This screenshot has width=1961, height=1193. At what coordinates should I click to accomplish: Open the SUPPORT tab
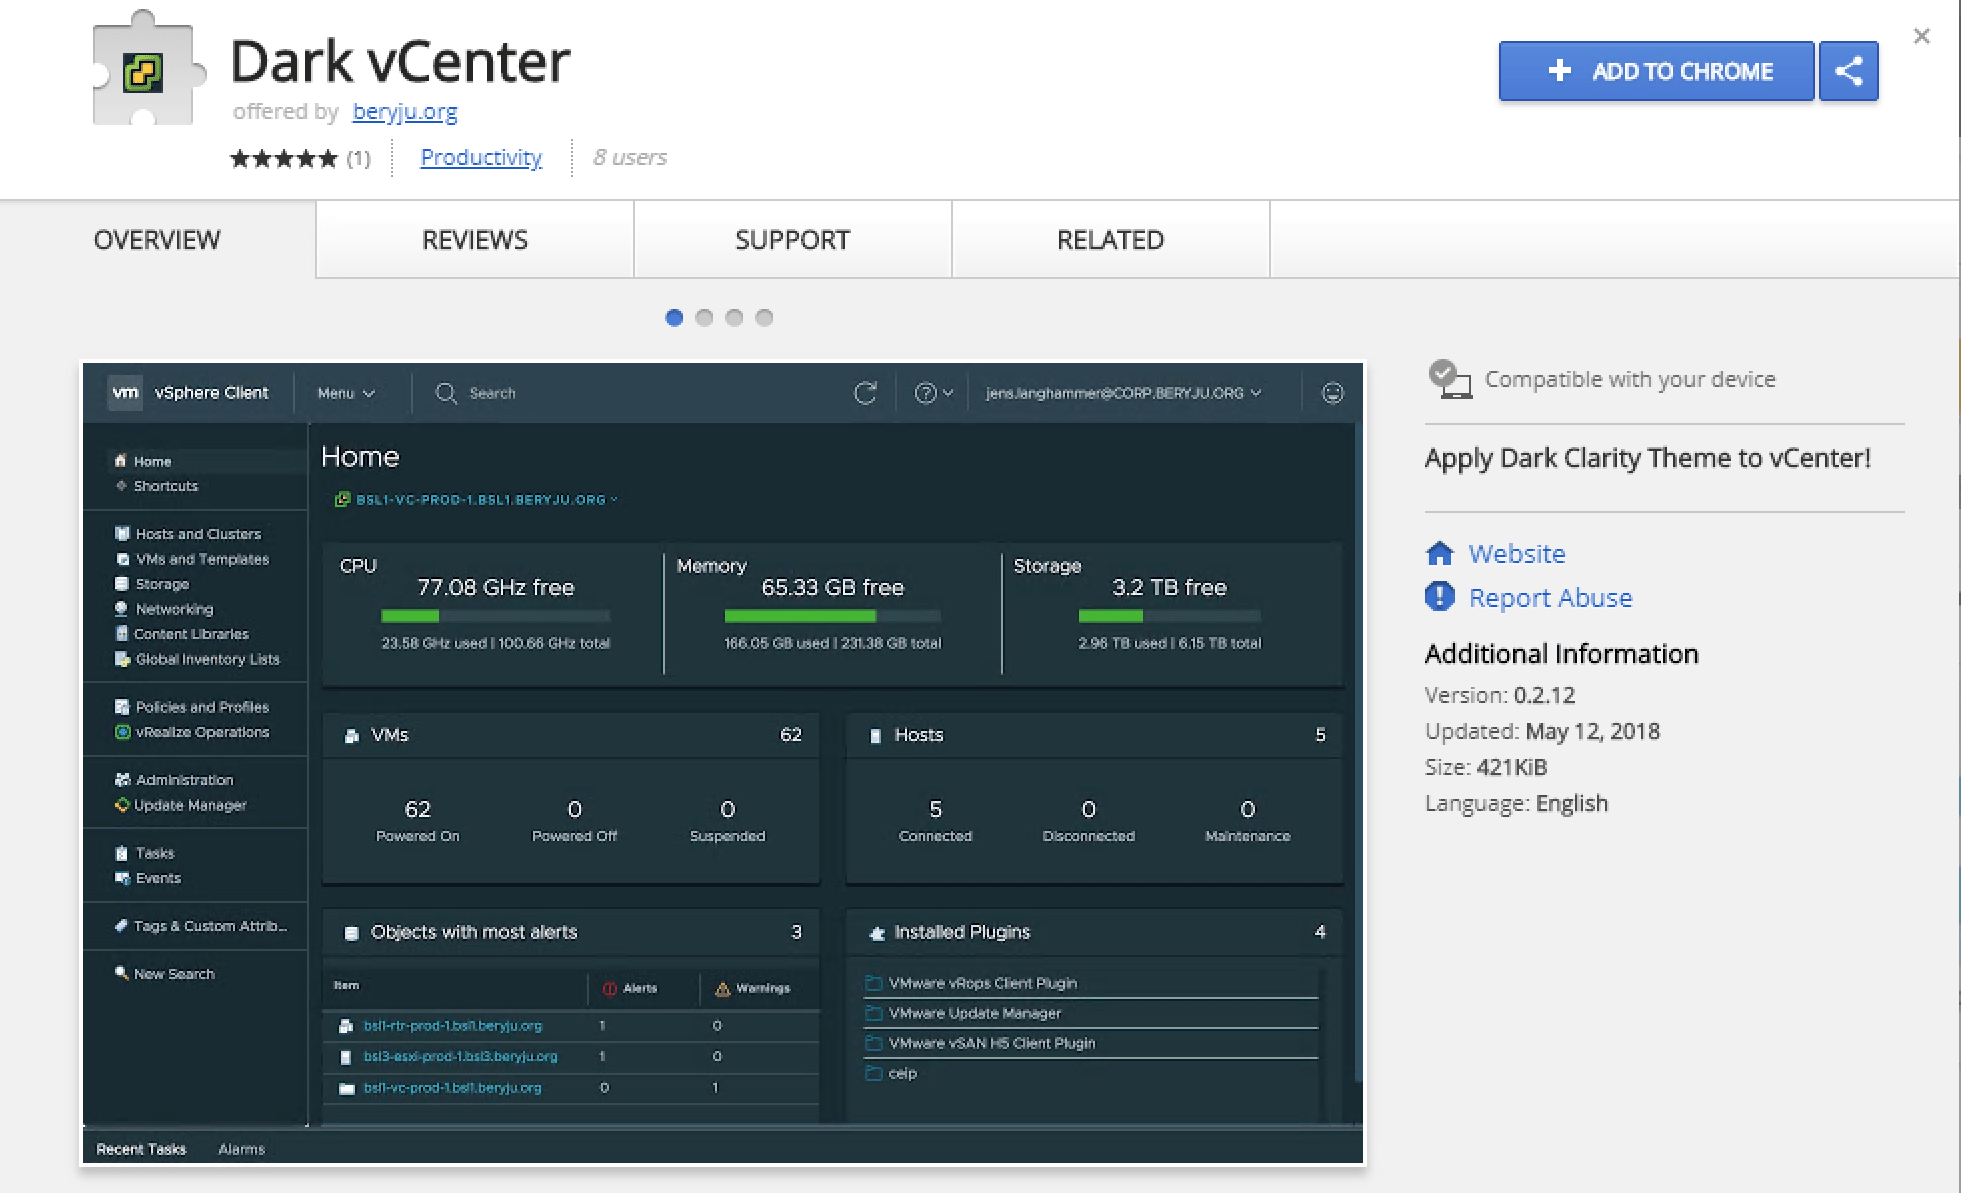coord(793,239)
